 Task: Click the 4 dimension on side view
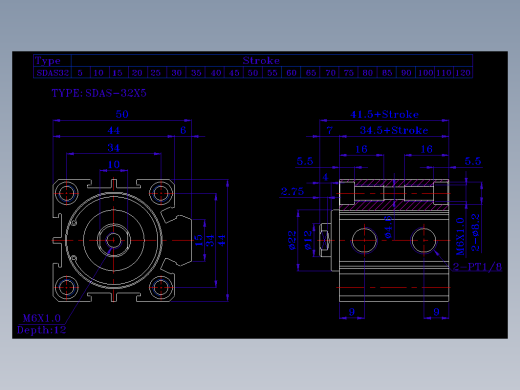(325, 177)
